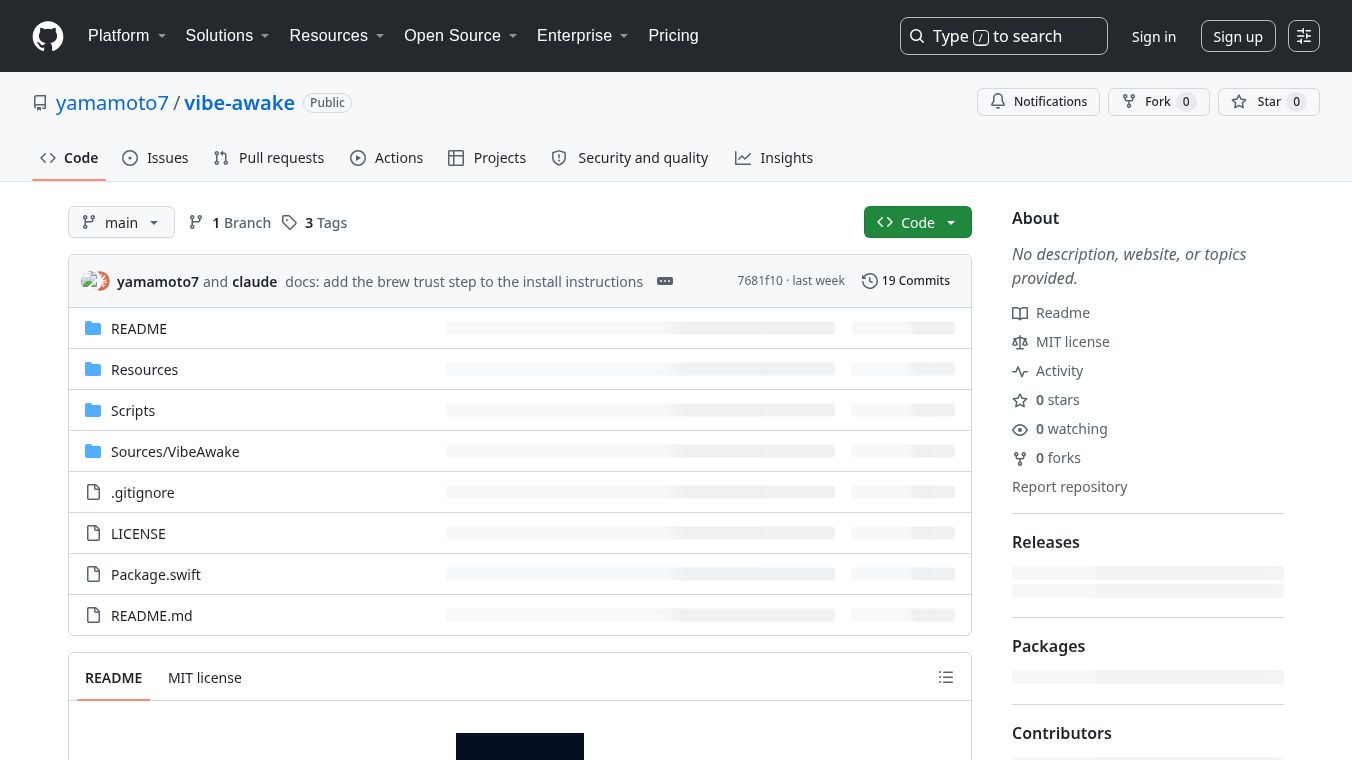The image size is (1352, 760).
Task: Open the main branch selector dropdown
Action: [x=121, y=222]
